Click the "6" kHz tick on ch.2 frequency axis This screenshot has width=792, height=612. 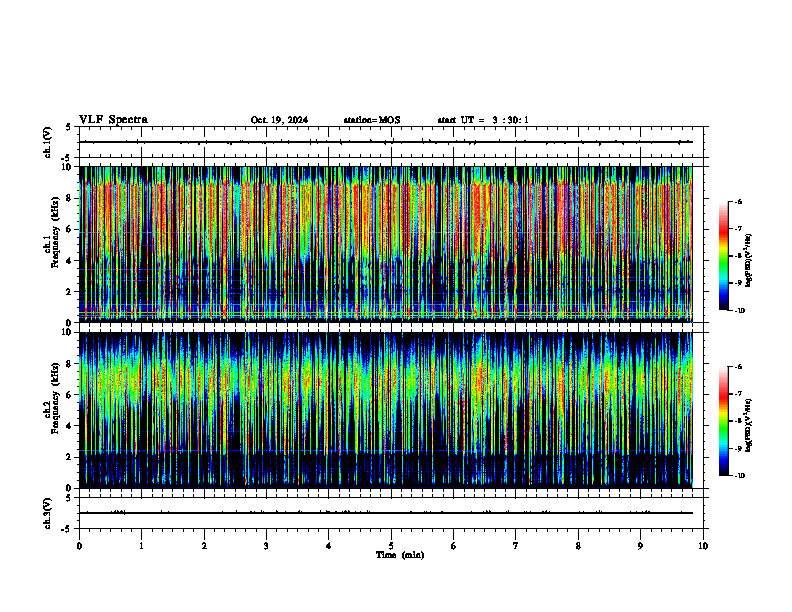(x=70, y=395)
